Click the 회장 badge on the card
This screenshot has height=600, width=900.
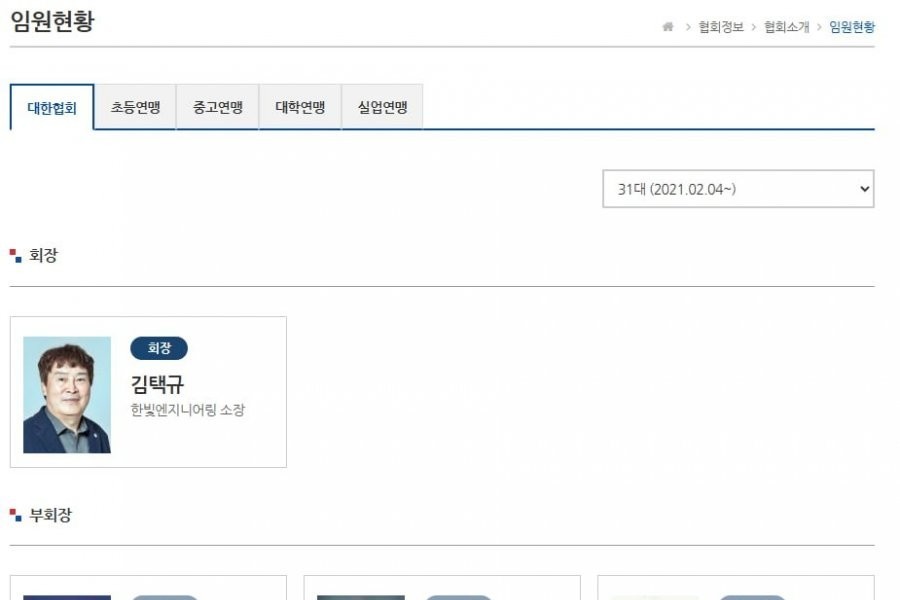159,348
